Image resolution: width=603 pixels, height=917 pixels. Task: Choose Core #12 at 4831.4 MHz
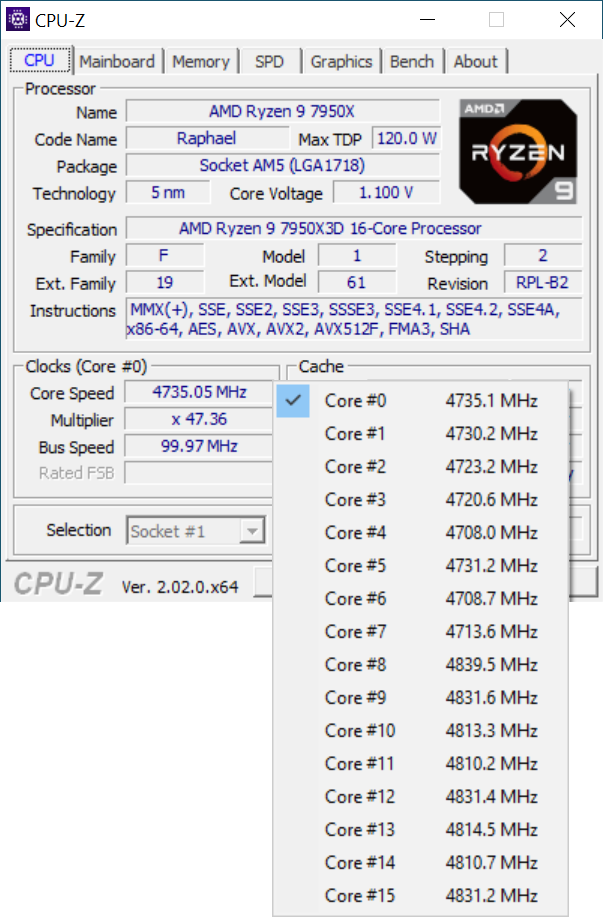(x=421, y=797)
